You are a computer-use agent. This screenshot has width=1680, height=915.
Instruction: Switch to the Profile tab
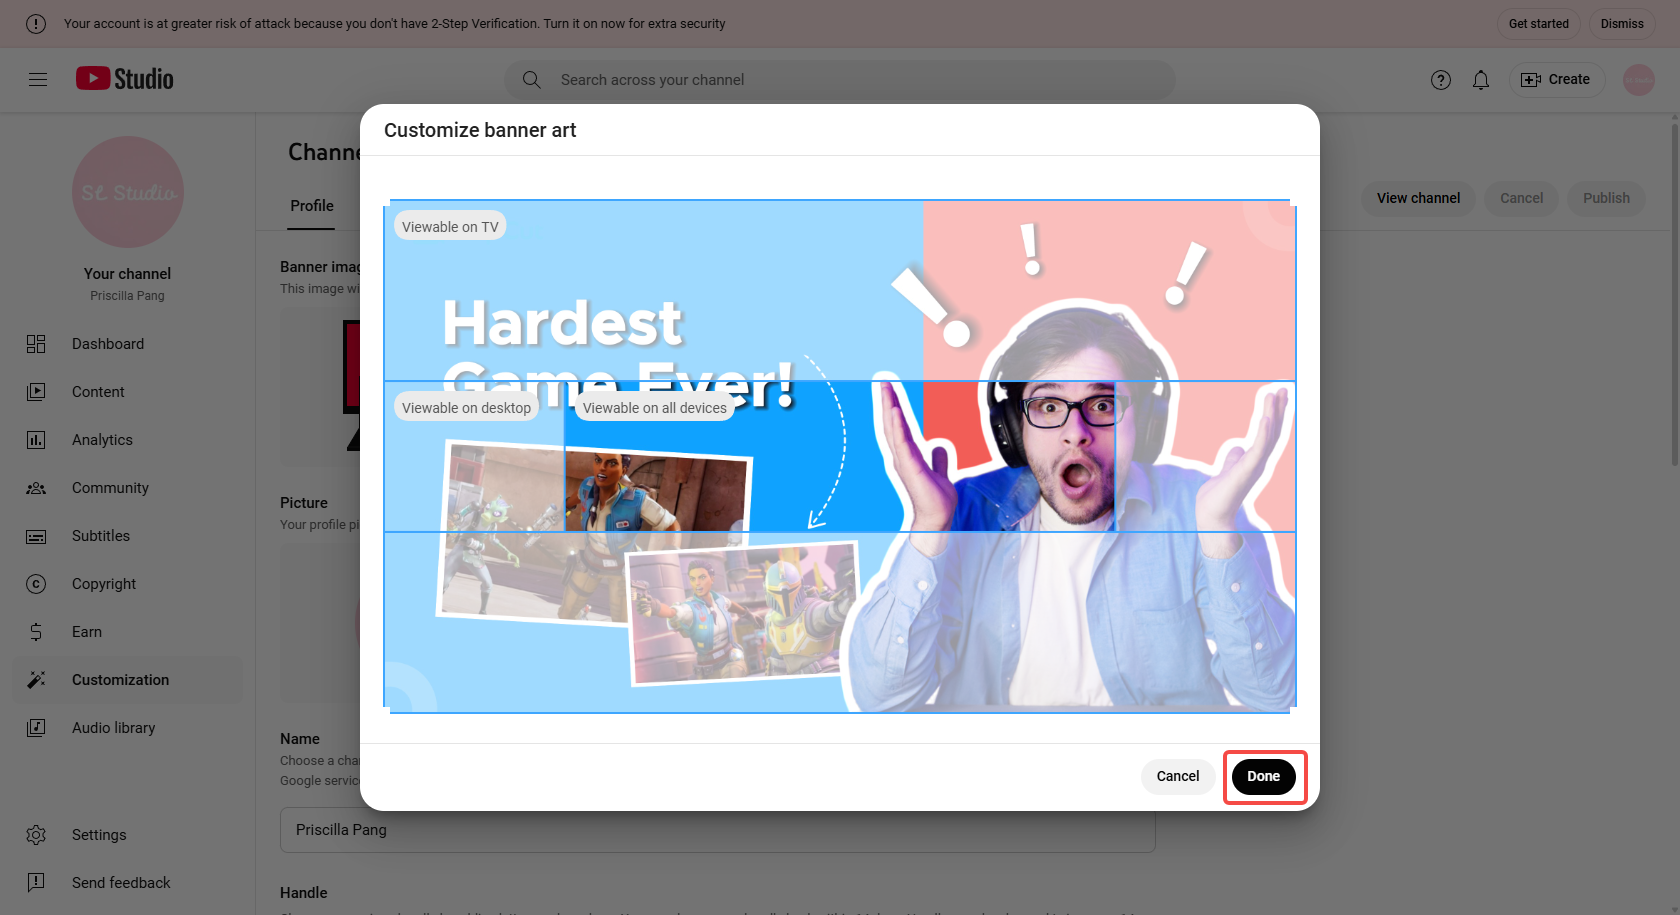click(311, 205)
